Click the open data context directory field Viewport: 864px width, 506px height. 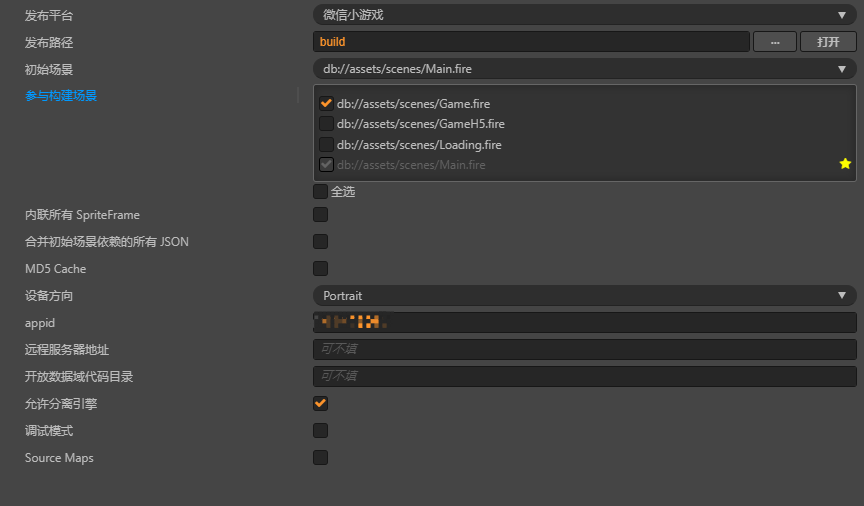coord(584,376)
